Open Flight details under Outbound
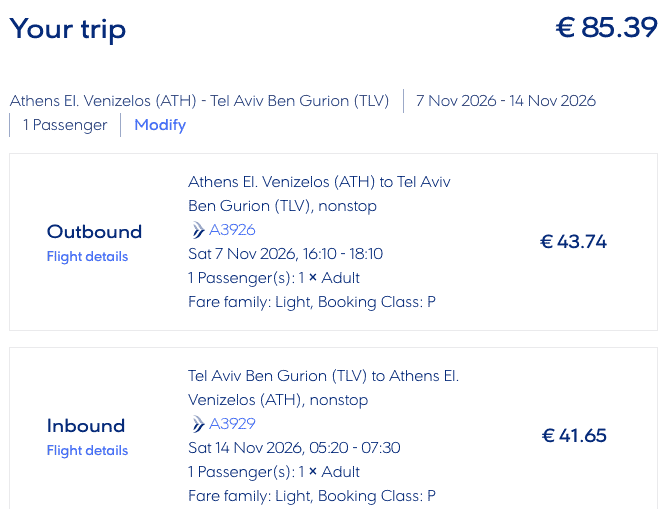 tap(87, 256)
